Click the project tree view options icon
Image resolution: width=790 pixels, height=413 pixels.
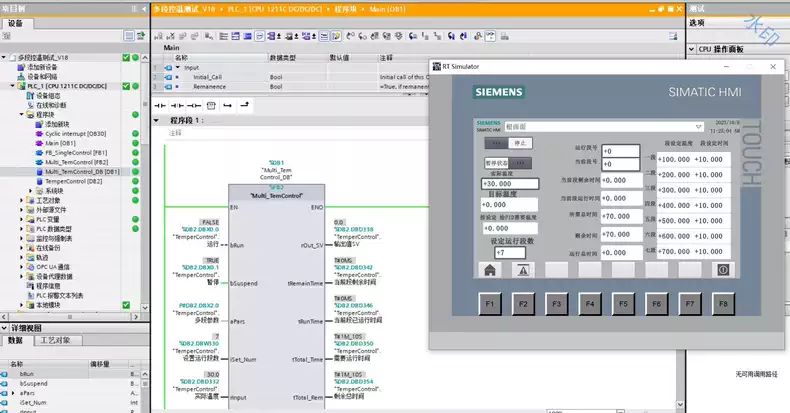[129, 36]
